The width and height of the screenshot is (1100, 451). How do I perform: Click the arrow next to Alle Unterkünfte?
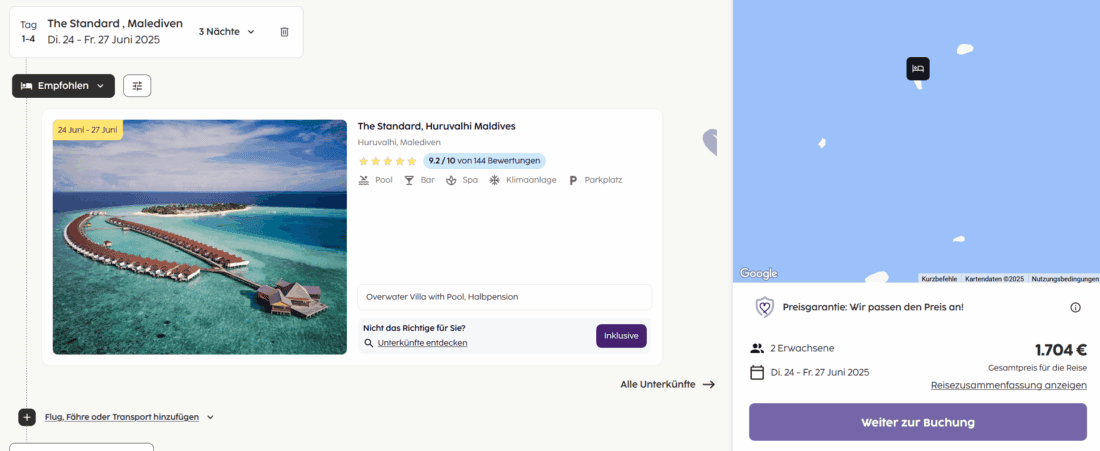coord(709,384)
